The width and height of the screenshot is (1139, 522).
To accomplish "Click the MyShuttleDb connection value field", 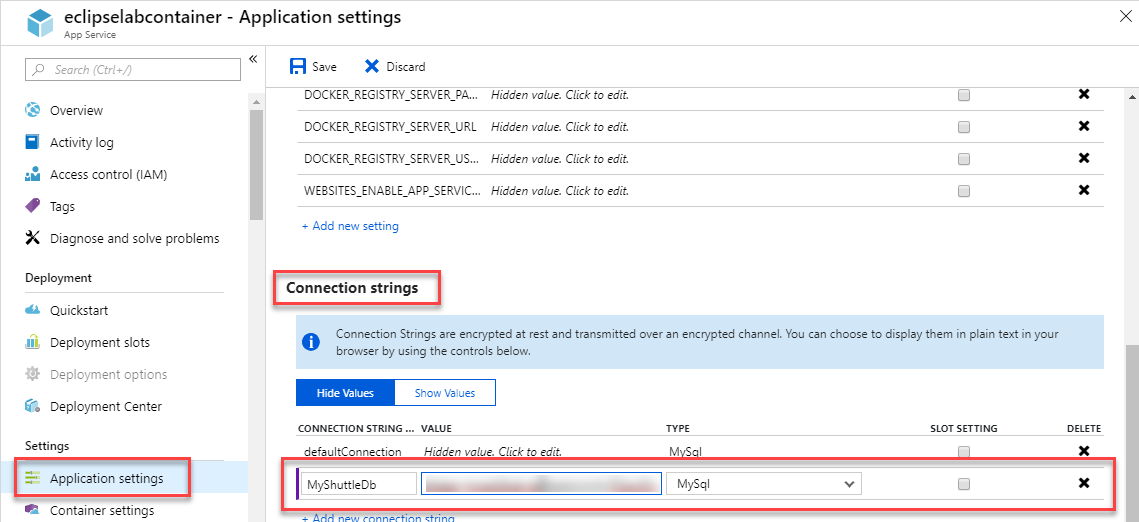I will coord(541,484).
